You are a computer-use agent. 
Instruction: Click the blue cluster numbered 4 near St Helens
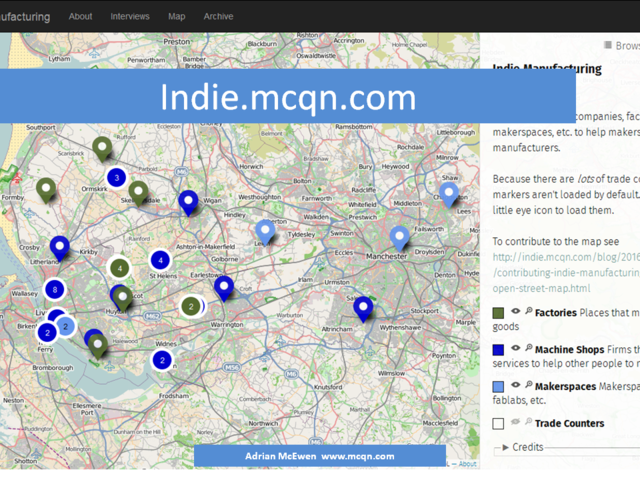coord(160,260)
